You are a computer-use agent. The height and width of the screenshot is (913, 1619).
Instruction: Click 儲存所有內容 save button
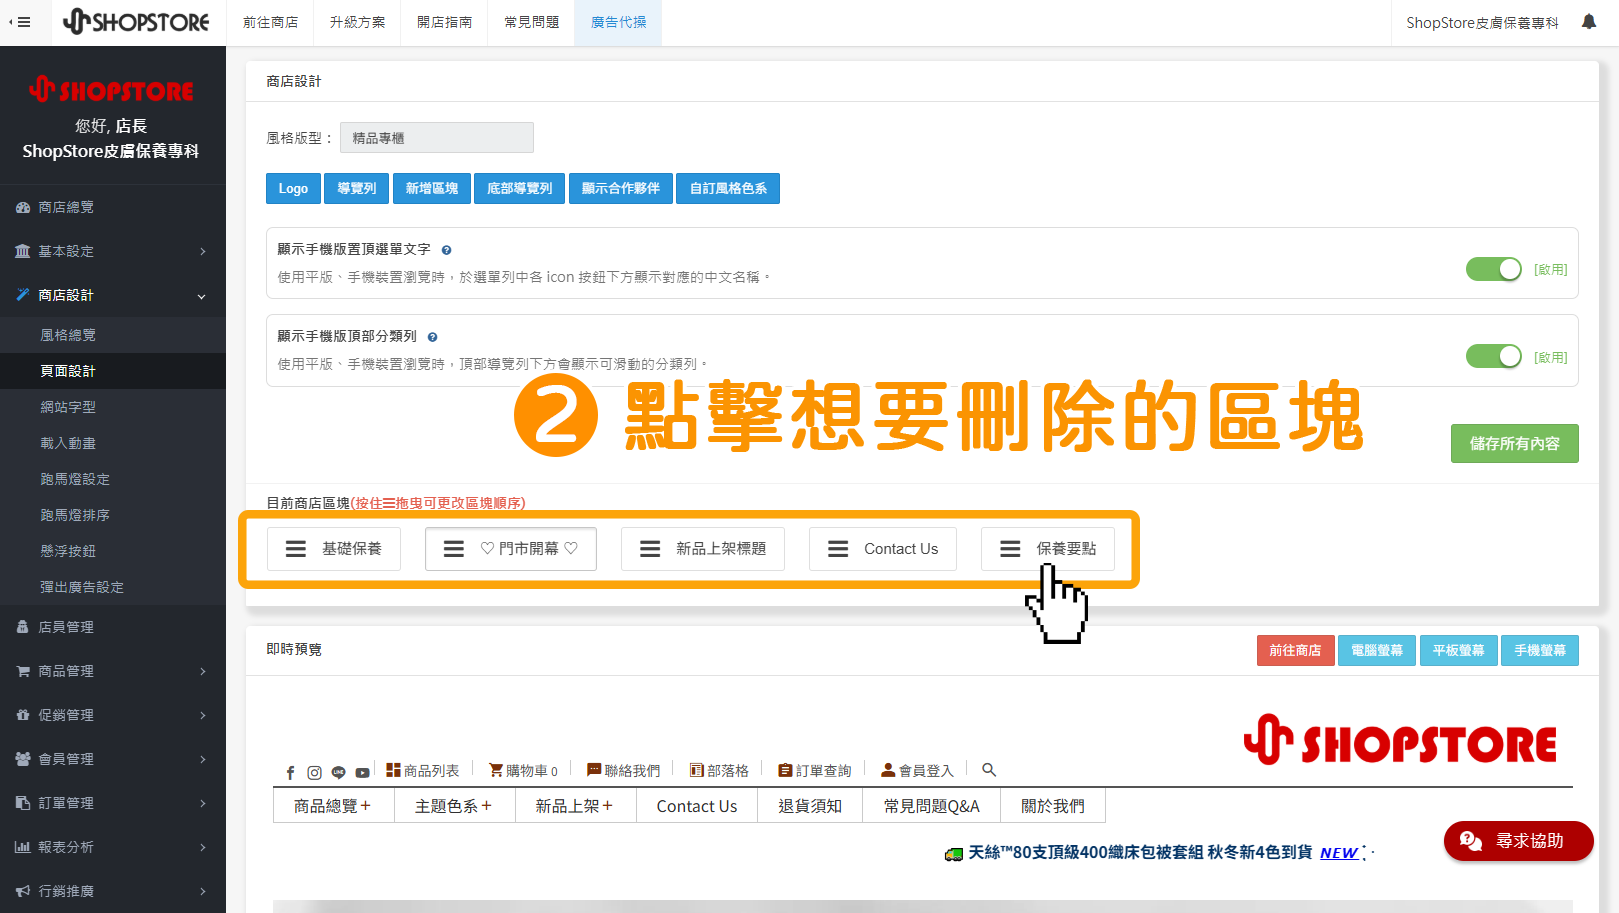click(x=1514, y=443)
